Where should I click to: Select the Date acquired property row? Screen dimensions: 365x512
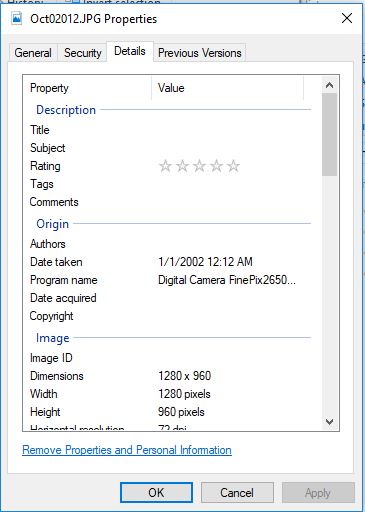[167, 298]
